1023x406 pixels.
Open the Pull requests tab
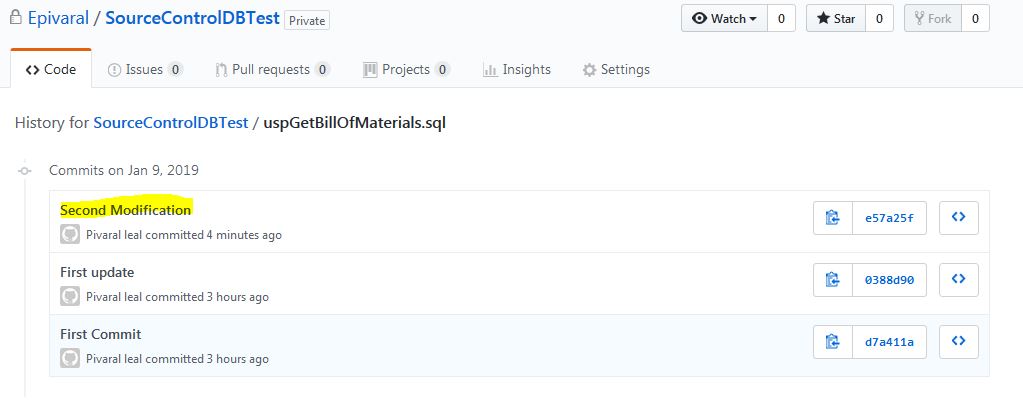[x=273, y=69]
